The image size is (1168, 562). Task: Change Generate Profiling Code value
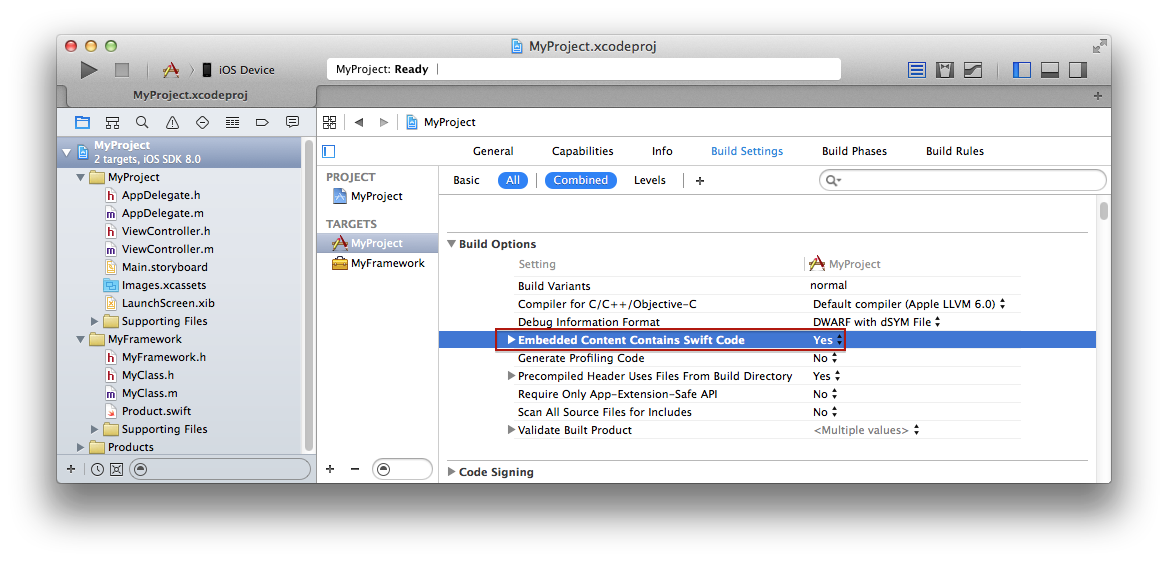coord(825,358)
